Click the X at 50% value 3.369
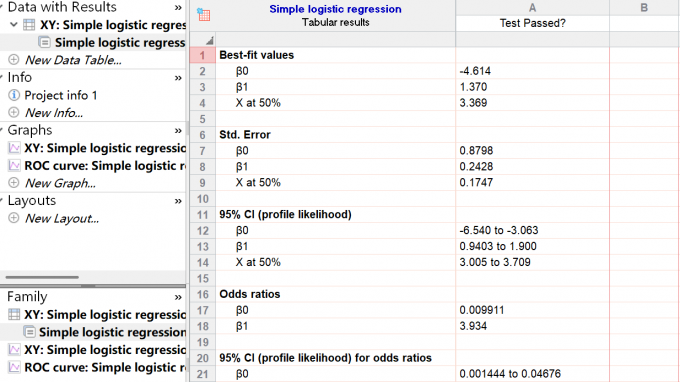This screenshot has width=680, height=382. (473, 103)
